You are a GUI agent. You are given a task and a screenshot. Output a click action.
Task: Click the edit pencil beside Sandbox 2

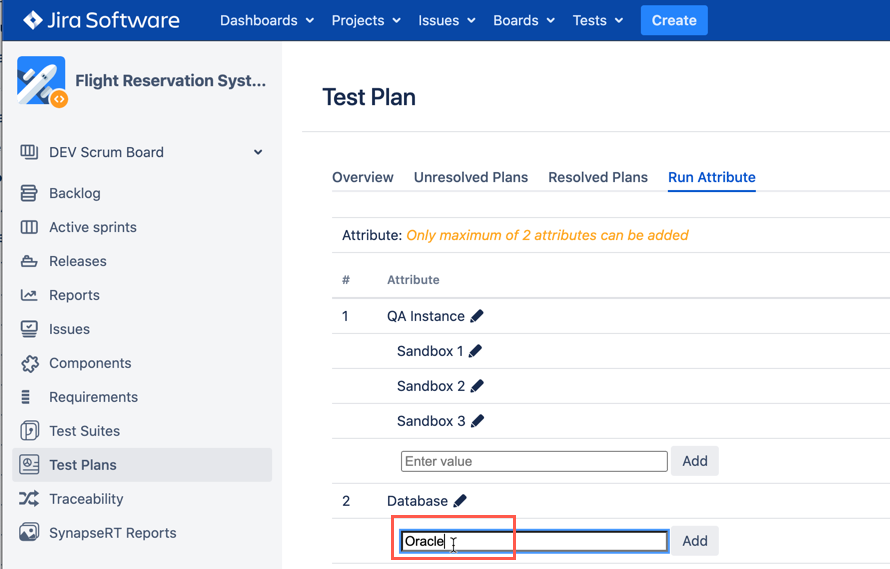click(477, 386)
